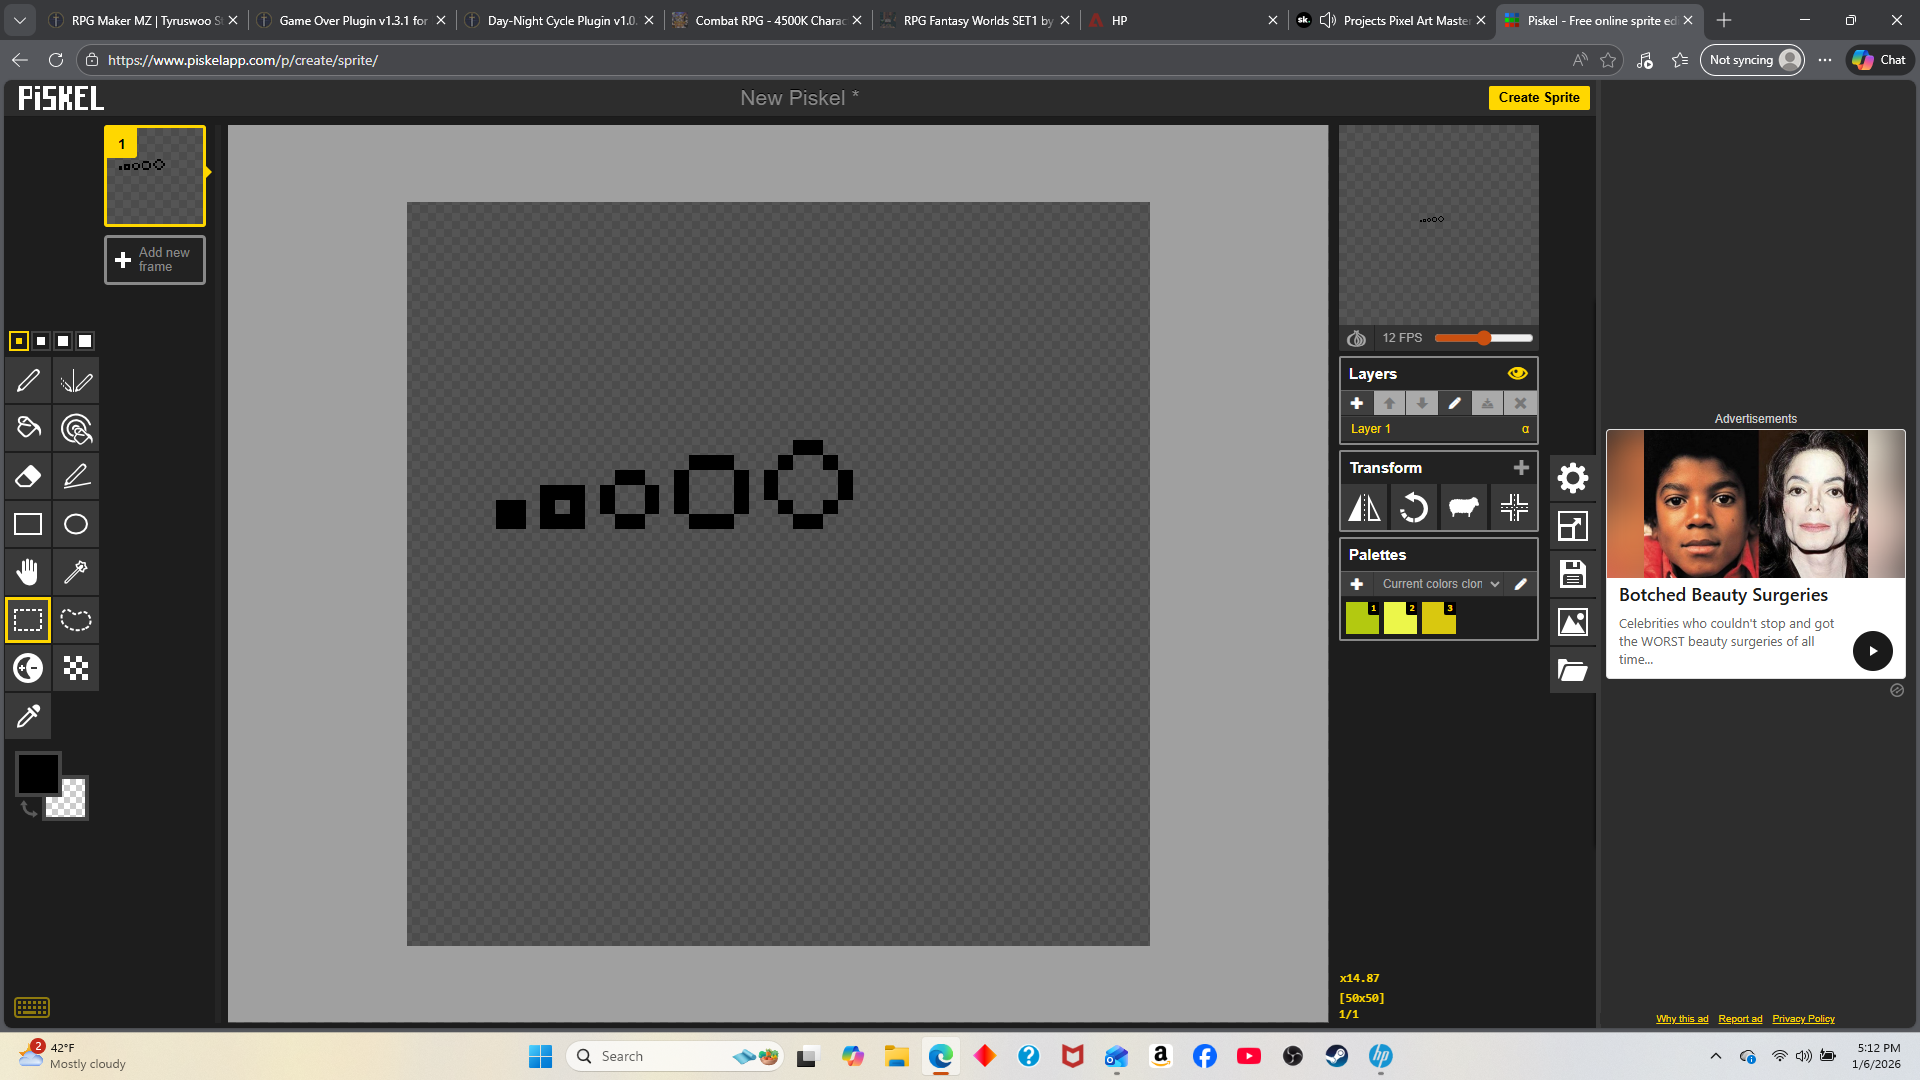Viewport: 1920px width, 1080px height.
Task: Open the Save floppy disk icon
Action: point(1573,574)
